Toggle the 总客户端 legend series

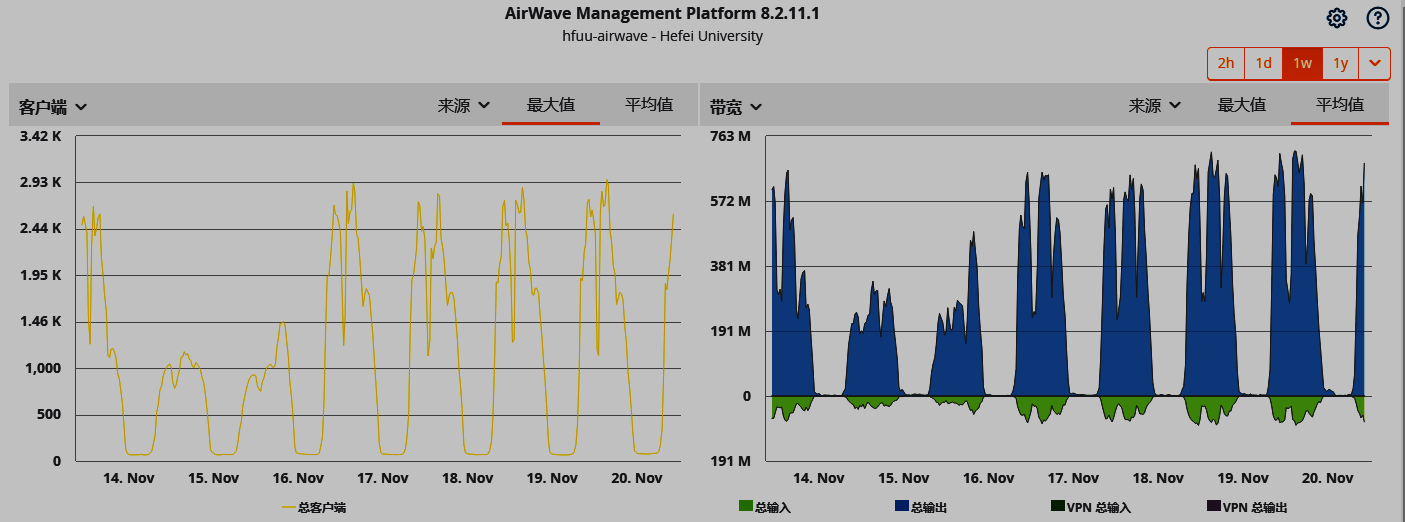pyautogui.click(x=314, y=508)
